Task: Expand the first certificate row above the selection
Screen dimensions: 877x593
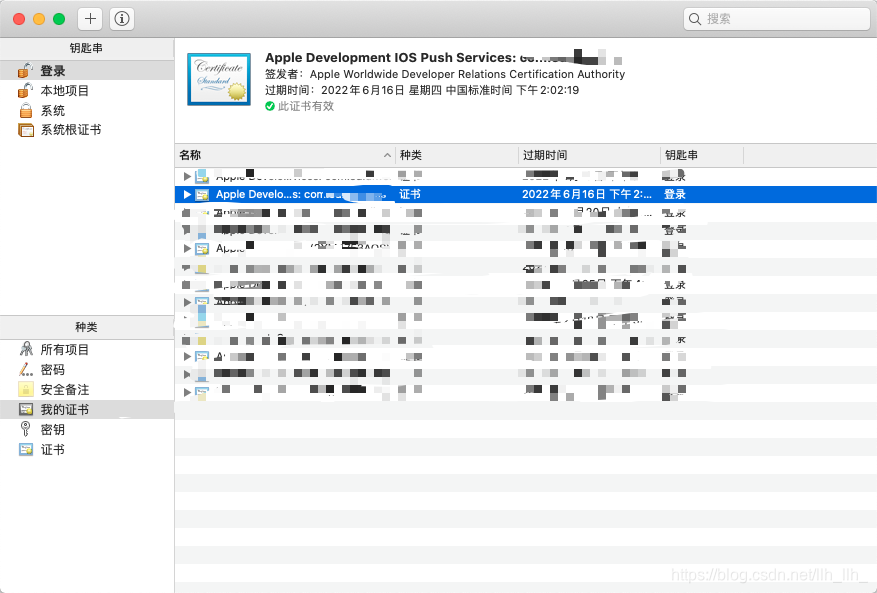Action: pos(187,176)
